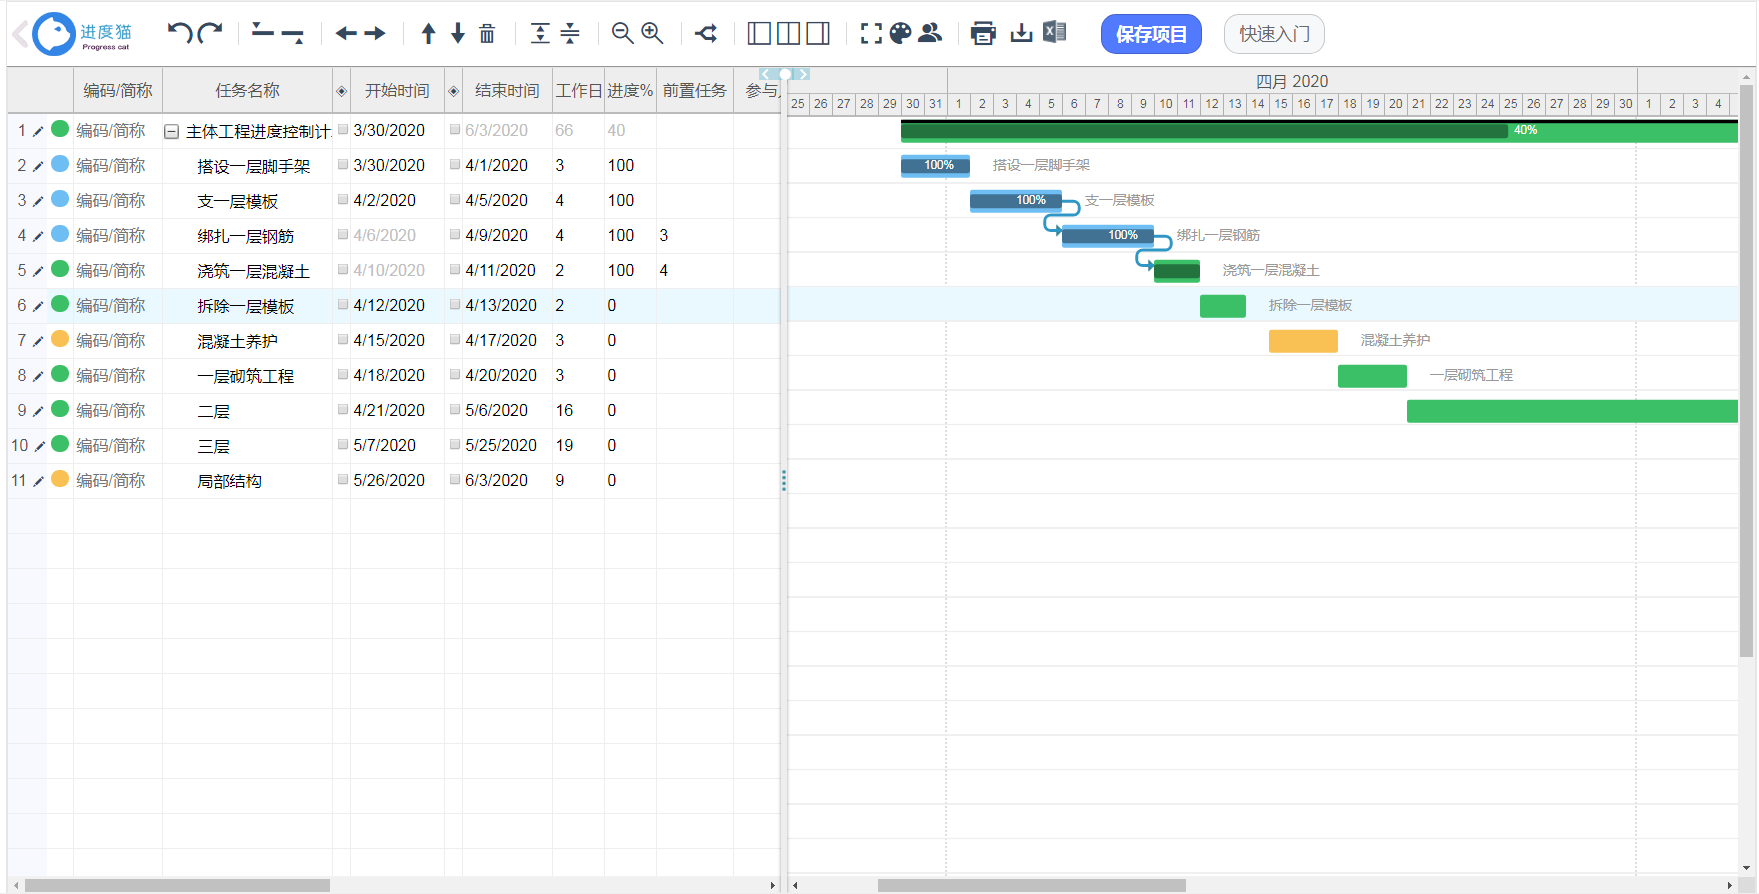Zoom in the Gantt timeline
Viewport: 1759px width, 894px height.
coord(652,33)
